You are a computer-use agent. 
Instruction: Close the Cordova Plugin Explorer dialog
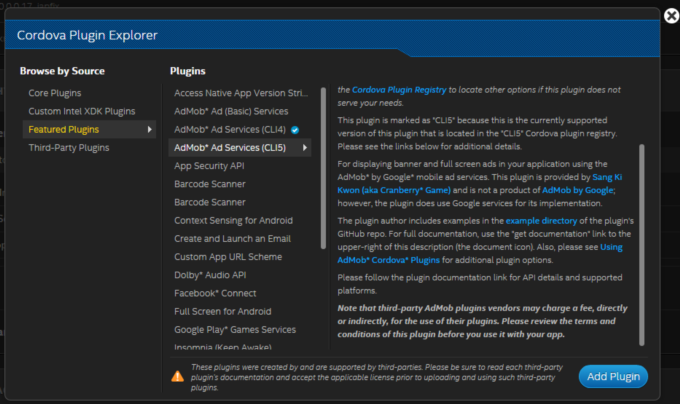671,16
